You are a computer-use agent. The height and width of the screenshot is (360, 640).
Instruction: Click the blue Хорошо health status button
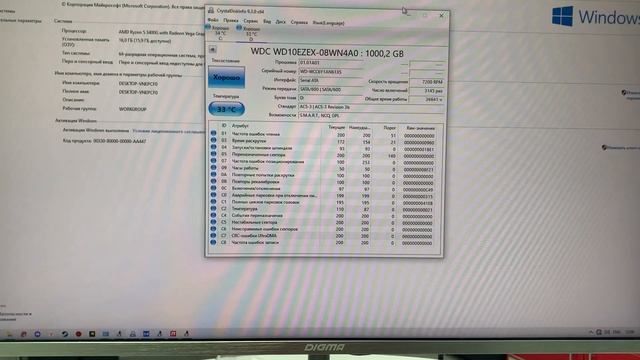[x=227, y=77]
